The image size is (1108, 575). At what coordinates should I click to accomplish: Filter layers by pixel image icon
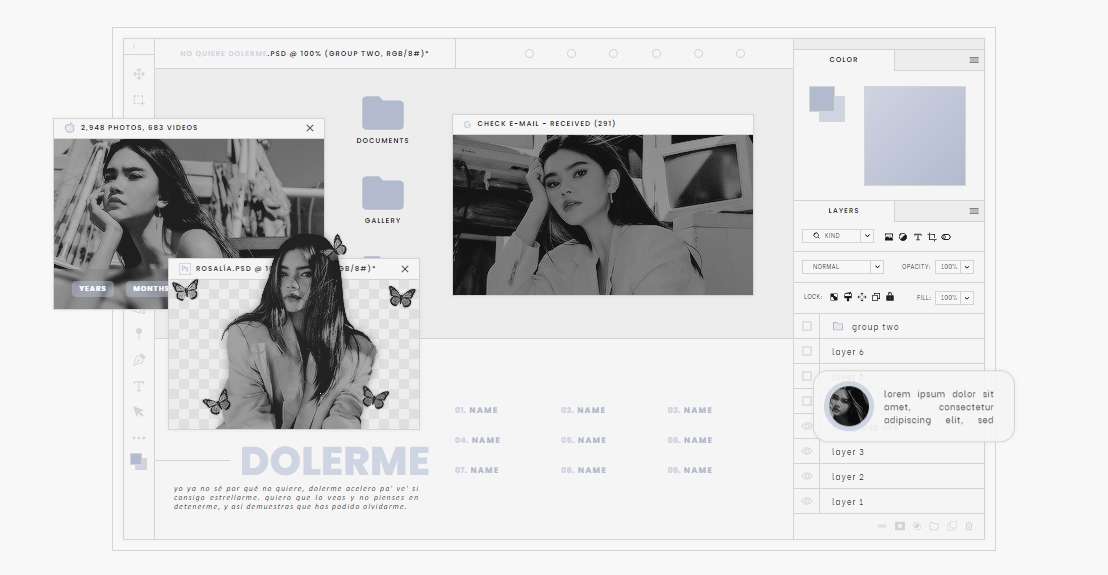tap(889, 237)
